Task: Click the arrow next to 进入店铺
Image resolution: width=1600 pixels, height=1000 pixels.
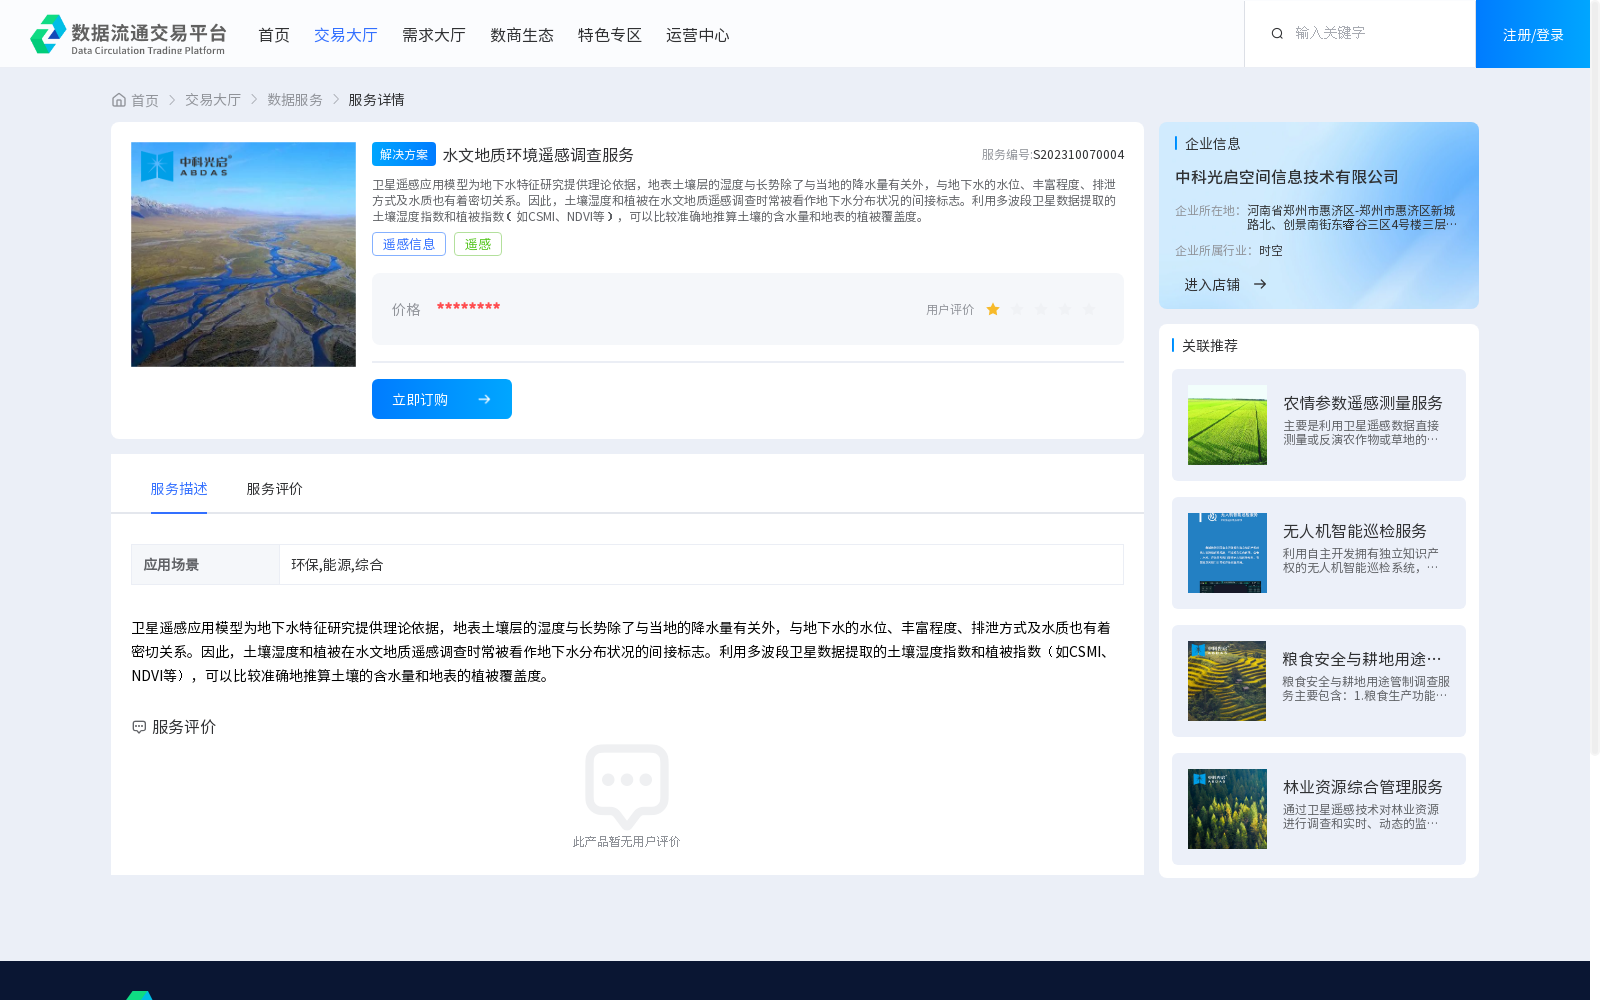Action: point(1260,285)
